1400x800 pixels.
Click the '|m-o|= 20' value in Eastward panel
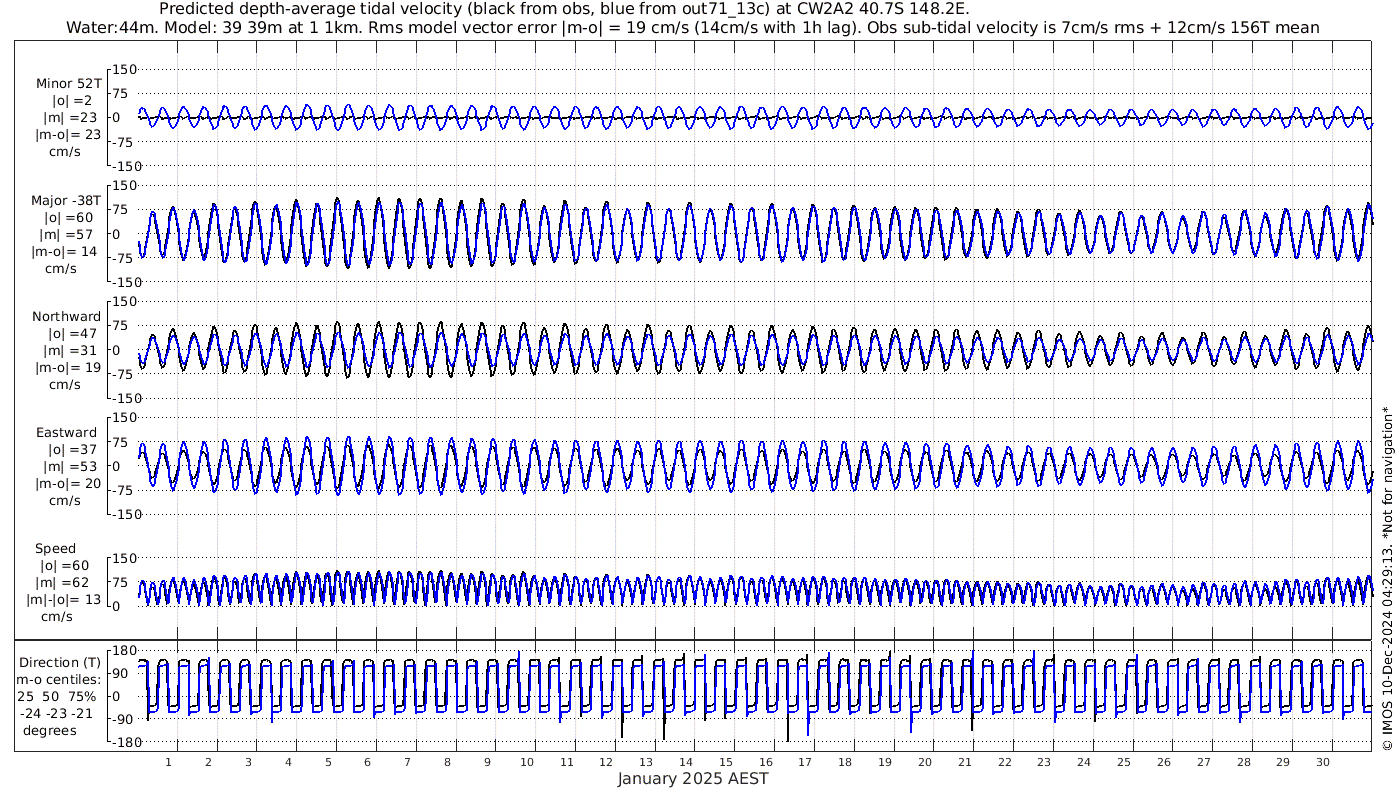tap(66, 484)
